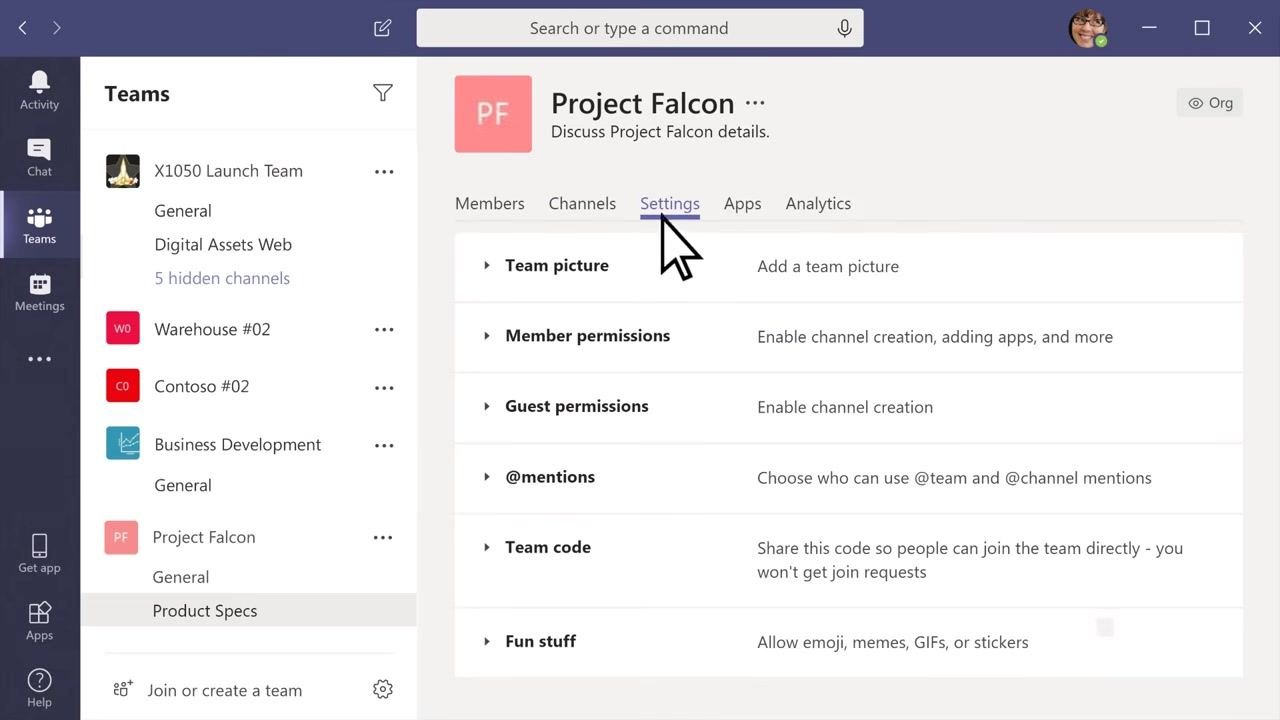Open the manage teams gear icon

pos(382,689)
